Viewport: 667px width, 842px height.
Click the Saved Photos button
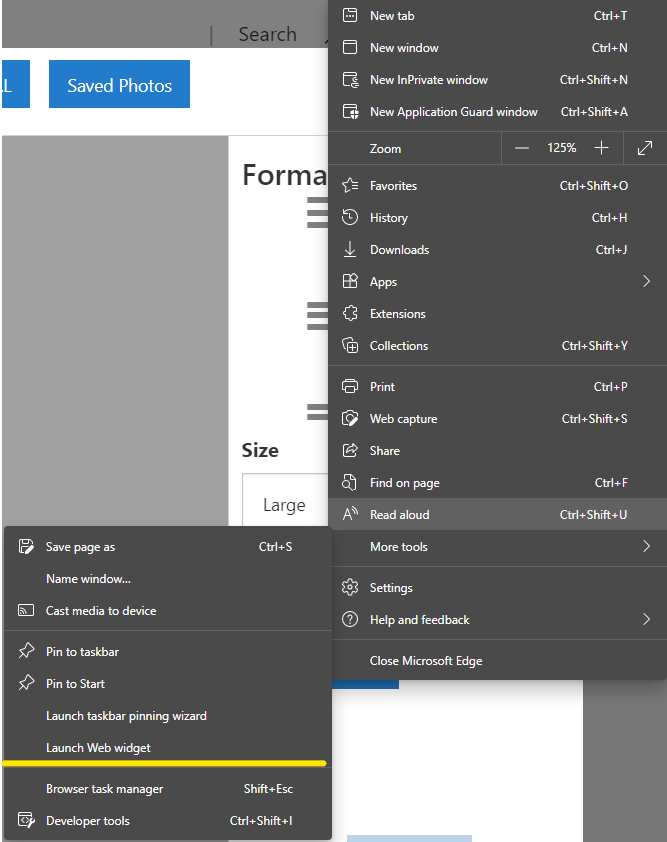[119, 86]
